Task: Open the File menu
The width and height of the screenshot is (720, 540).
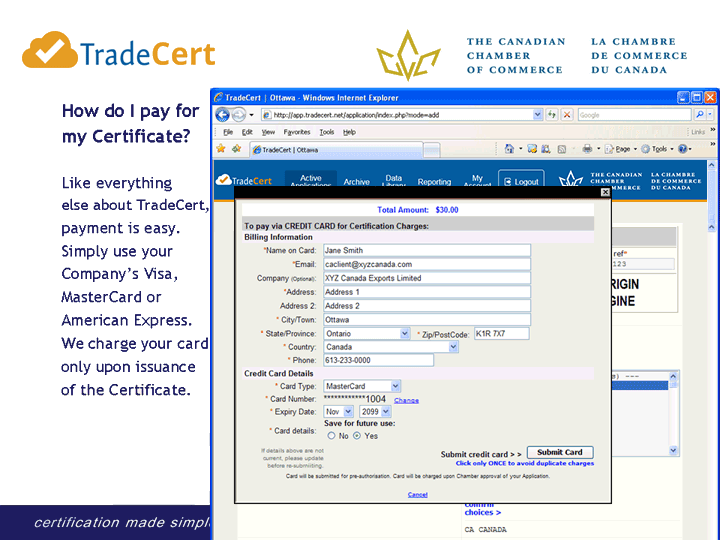Action: 228,132
